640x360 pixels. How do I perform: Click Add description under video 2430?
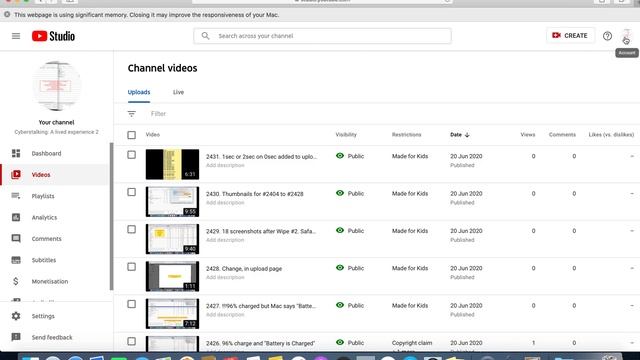click(x=225, y=203)
